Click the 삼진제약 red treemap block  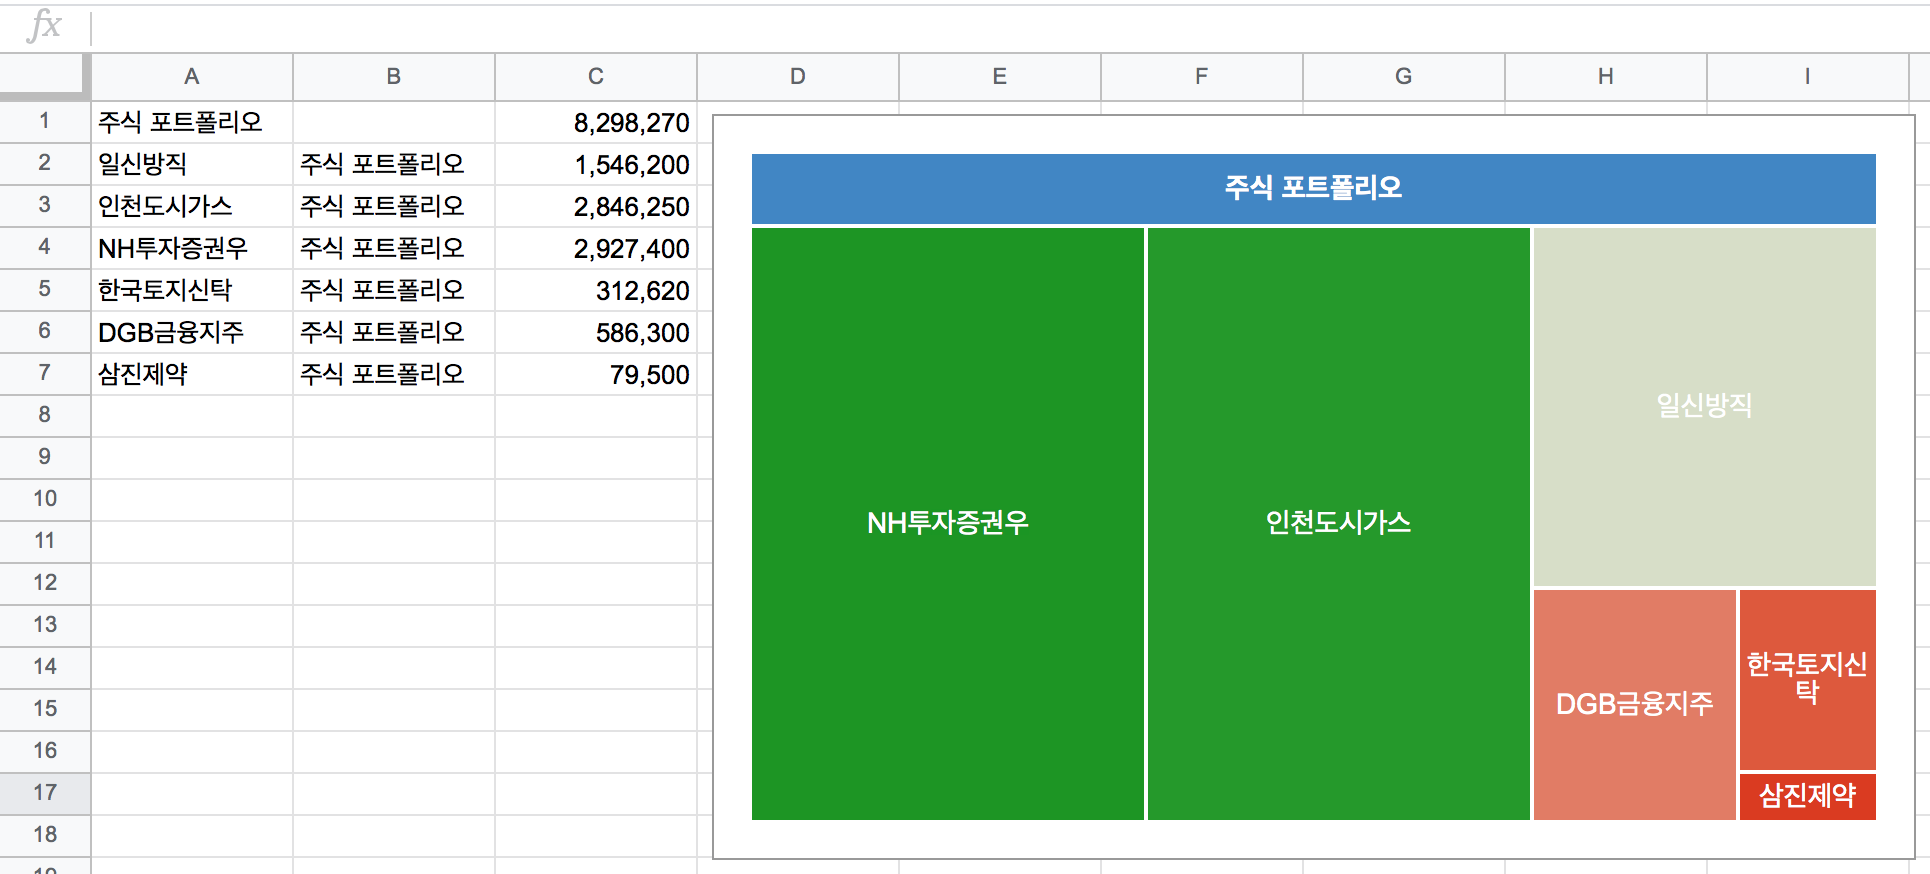1807,796
